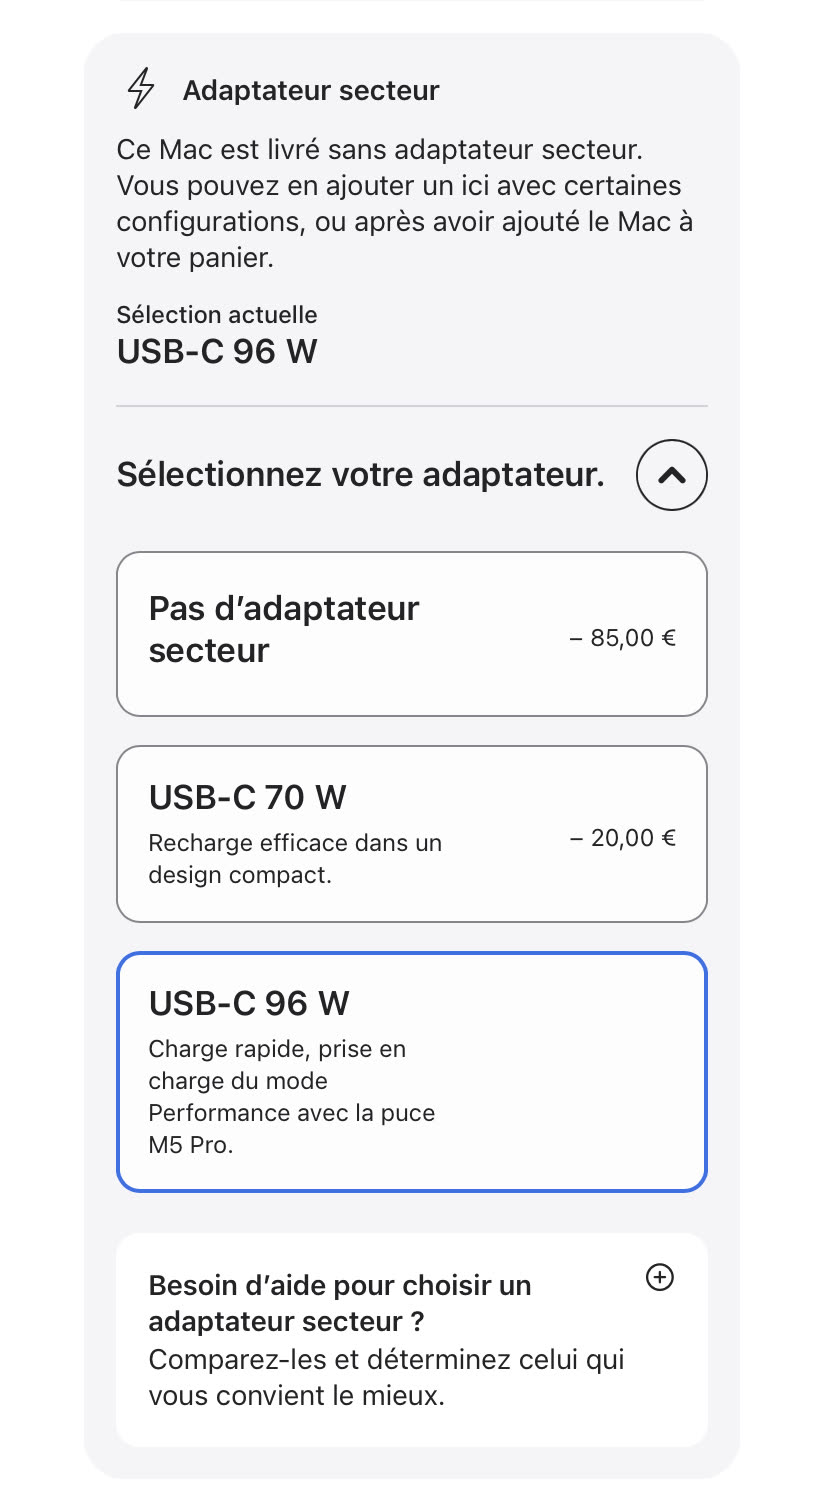Screen dimensions: 820x1512
Task: Open "Besoin d'aide pour choisir un adaptateur secteur ?"
Action: pyautogui.click(x=340, y=1303)
